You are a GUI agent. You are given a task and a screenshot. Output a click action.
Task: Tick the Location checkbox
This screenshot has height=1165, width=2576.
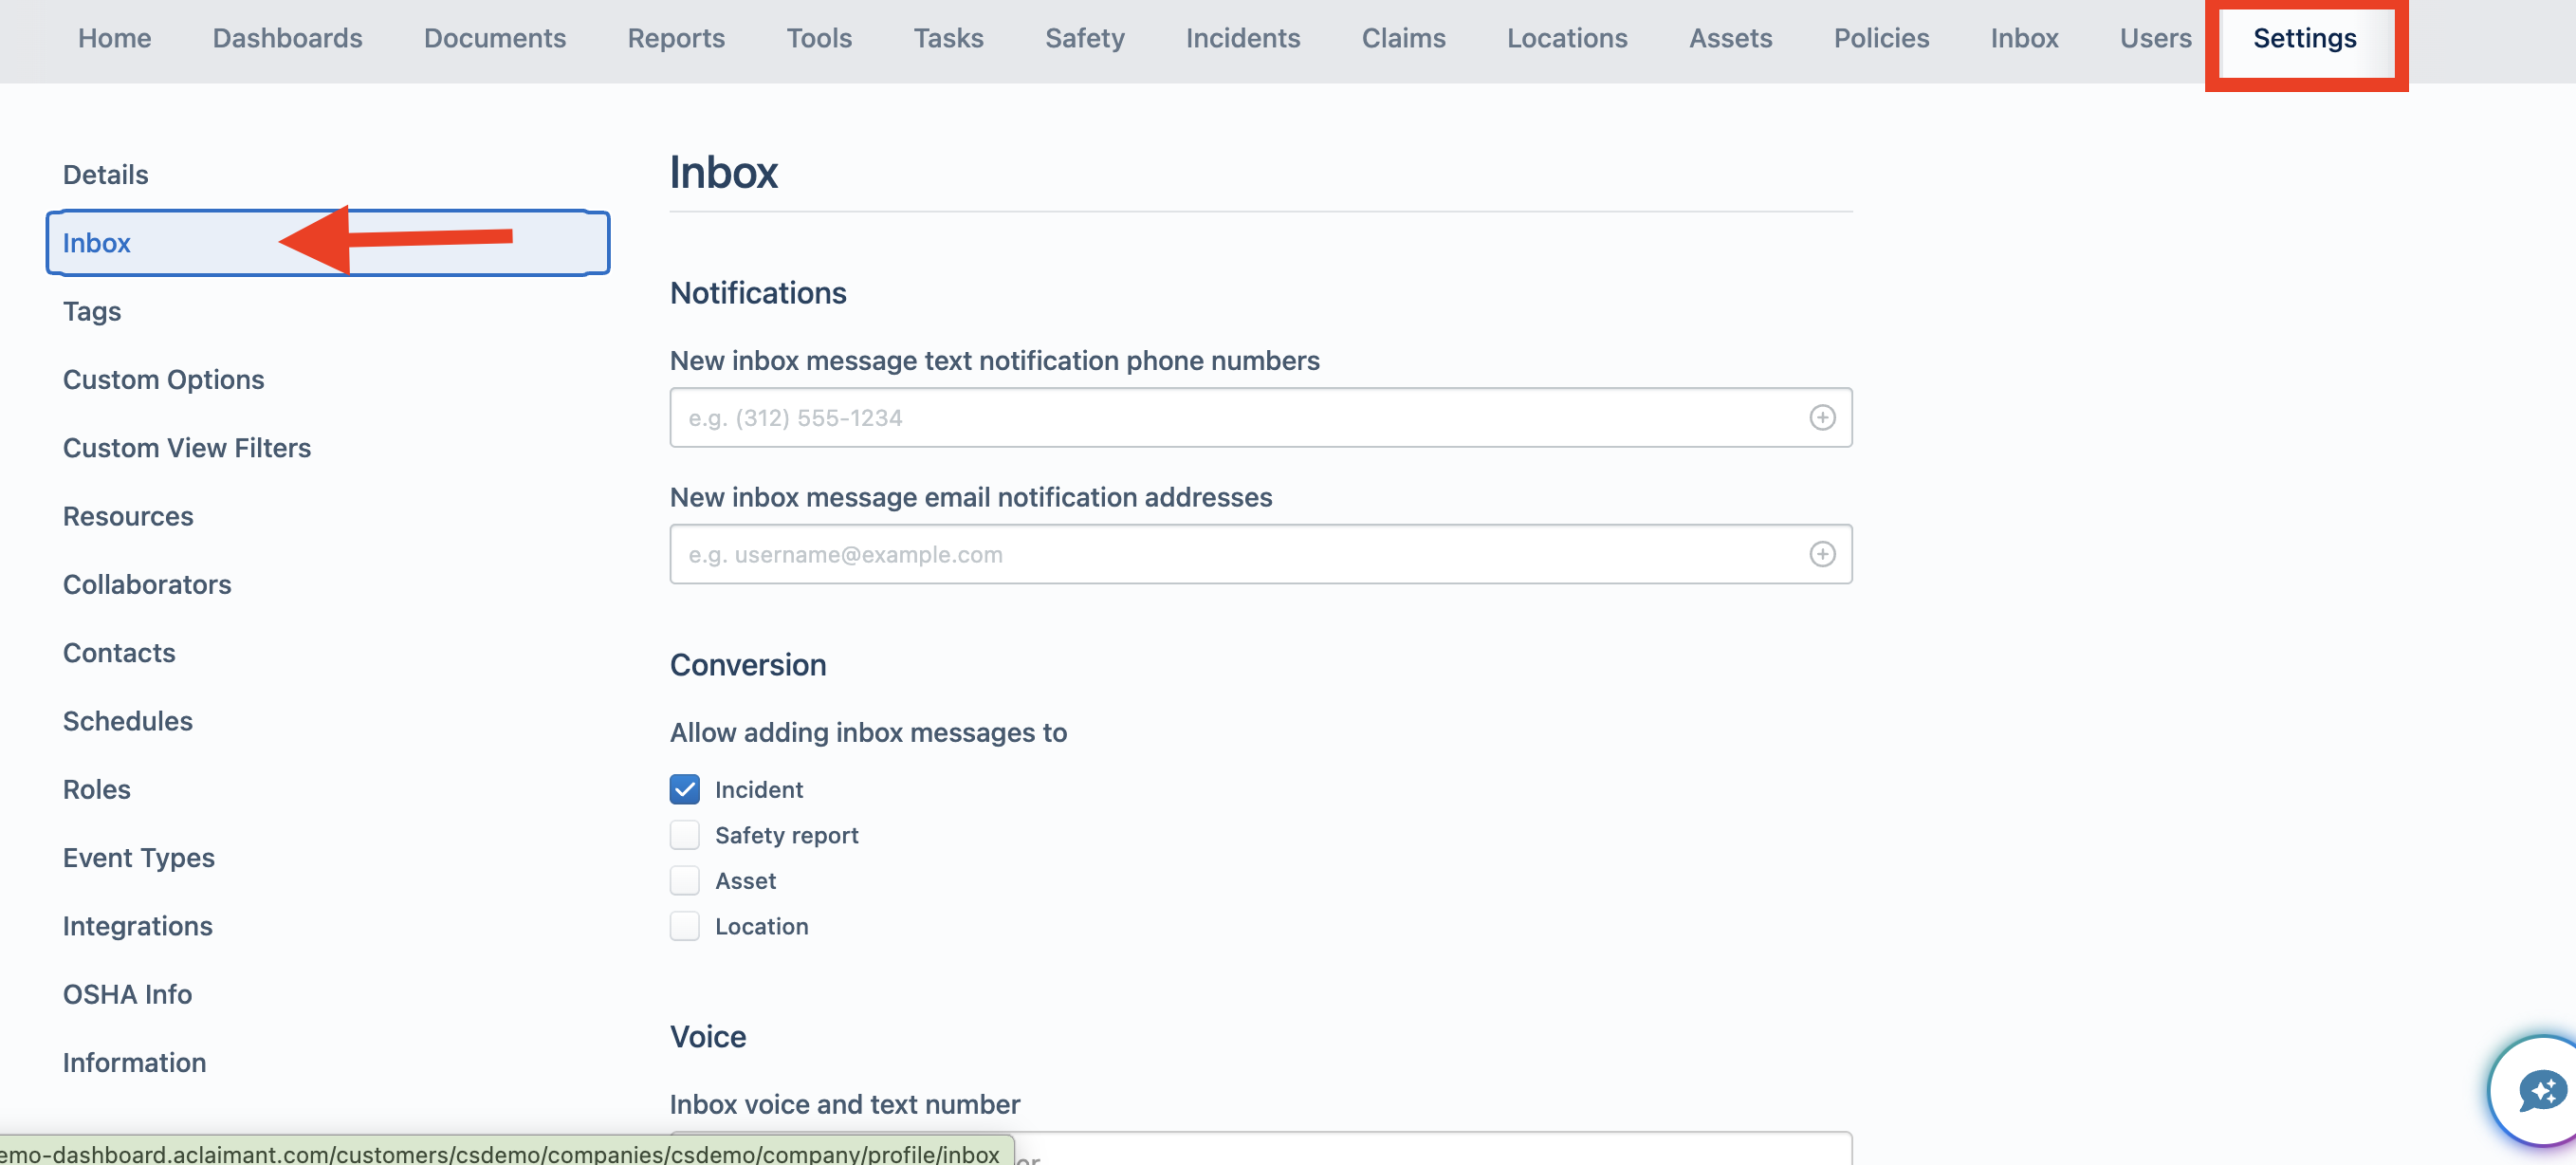685,927
